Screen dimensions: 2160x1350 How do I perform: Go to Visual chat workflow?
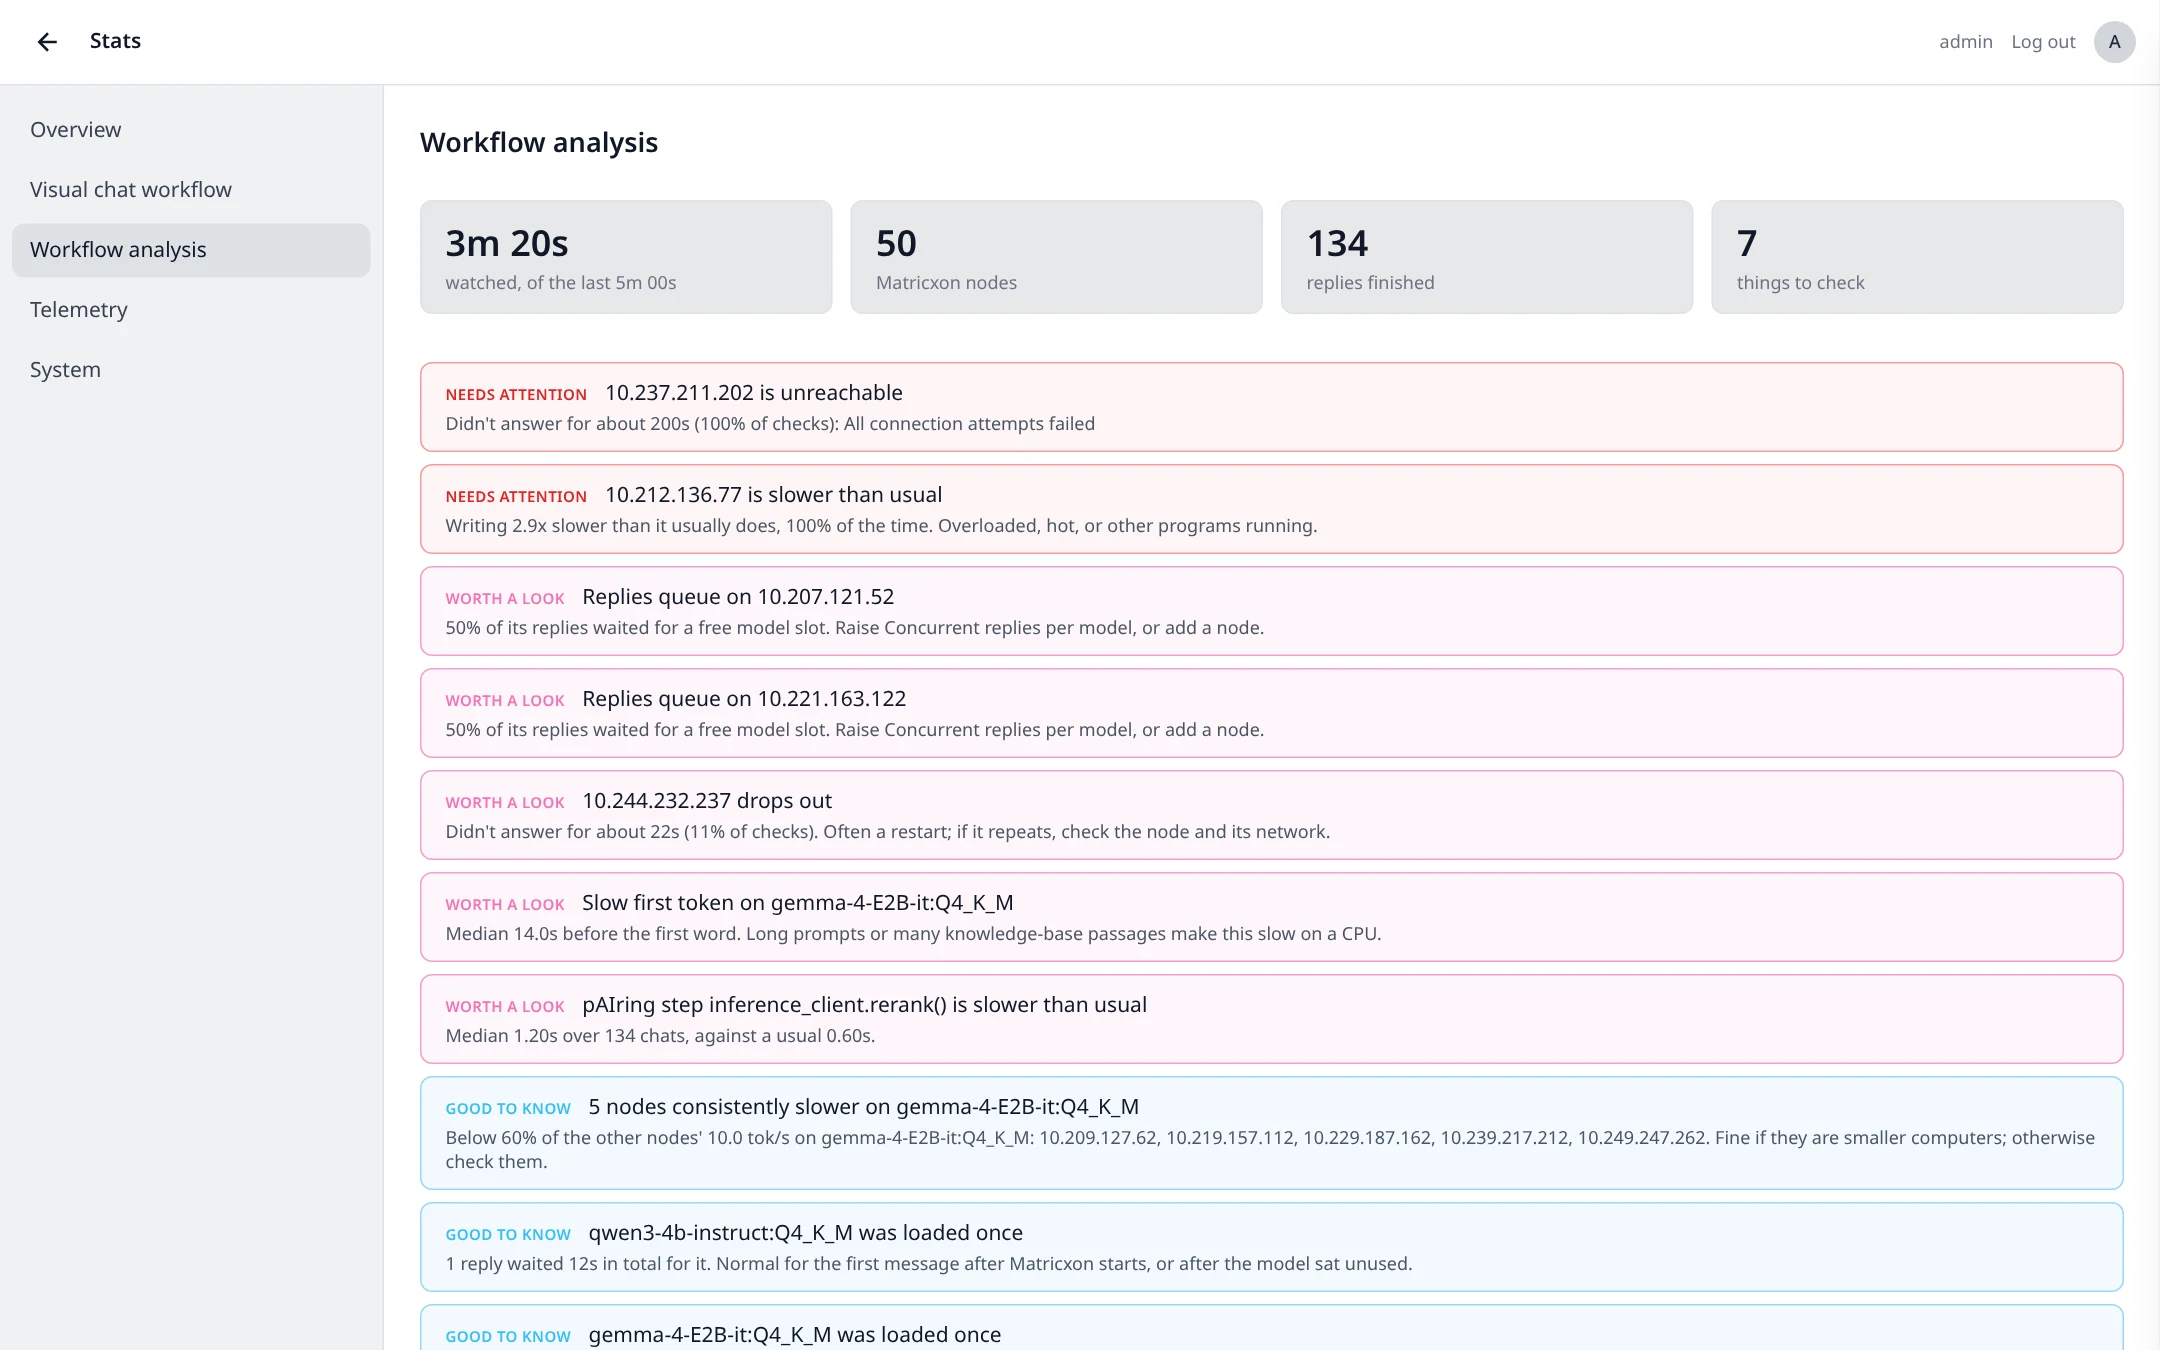(191, 190)
